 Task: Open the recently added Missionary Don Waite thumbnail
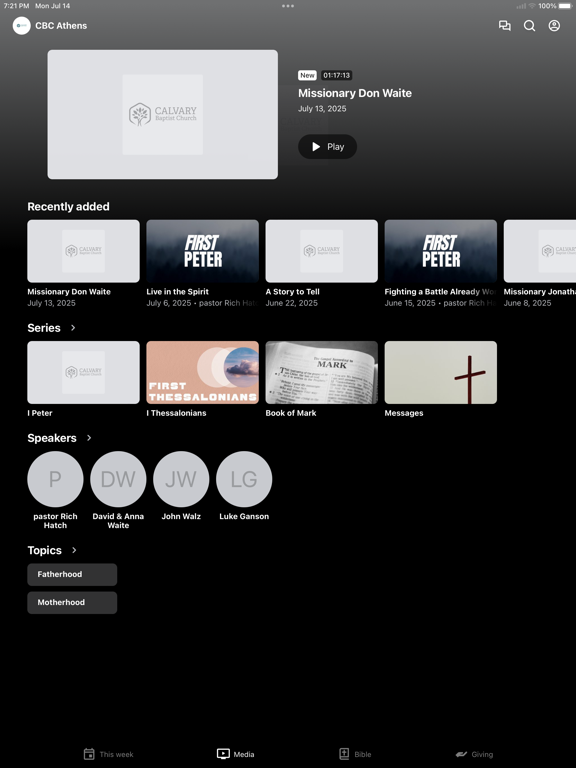(x=83, y=251)
